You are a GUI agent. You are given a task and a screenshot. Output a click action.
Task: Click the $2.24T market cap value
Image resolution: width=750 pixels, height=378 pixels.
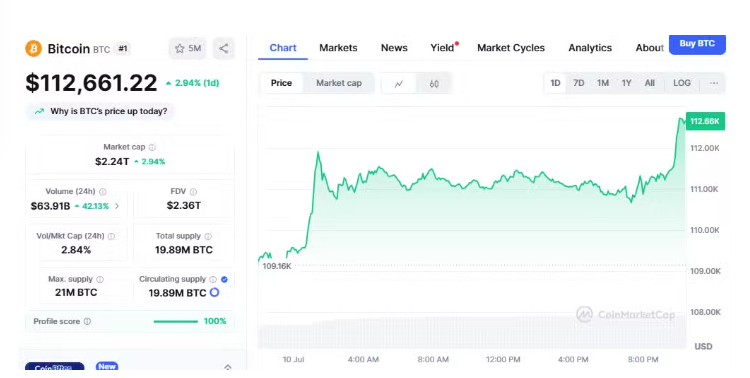click(x=112, y=162)
